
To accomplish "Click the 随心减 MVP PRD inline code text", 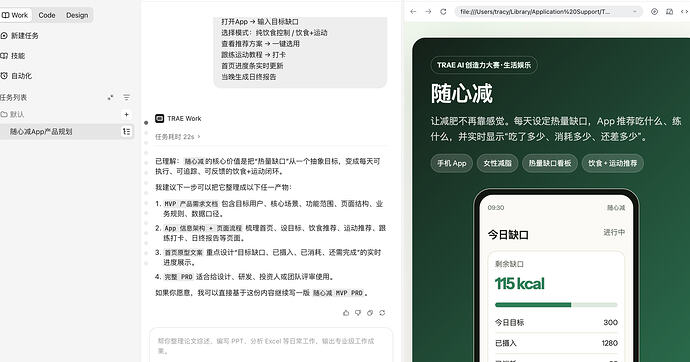I will tap(338, 293).
